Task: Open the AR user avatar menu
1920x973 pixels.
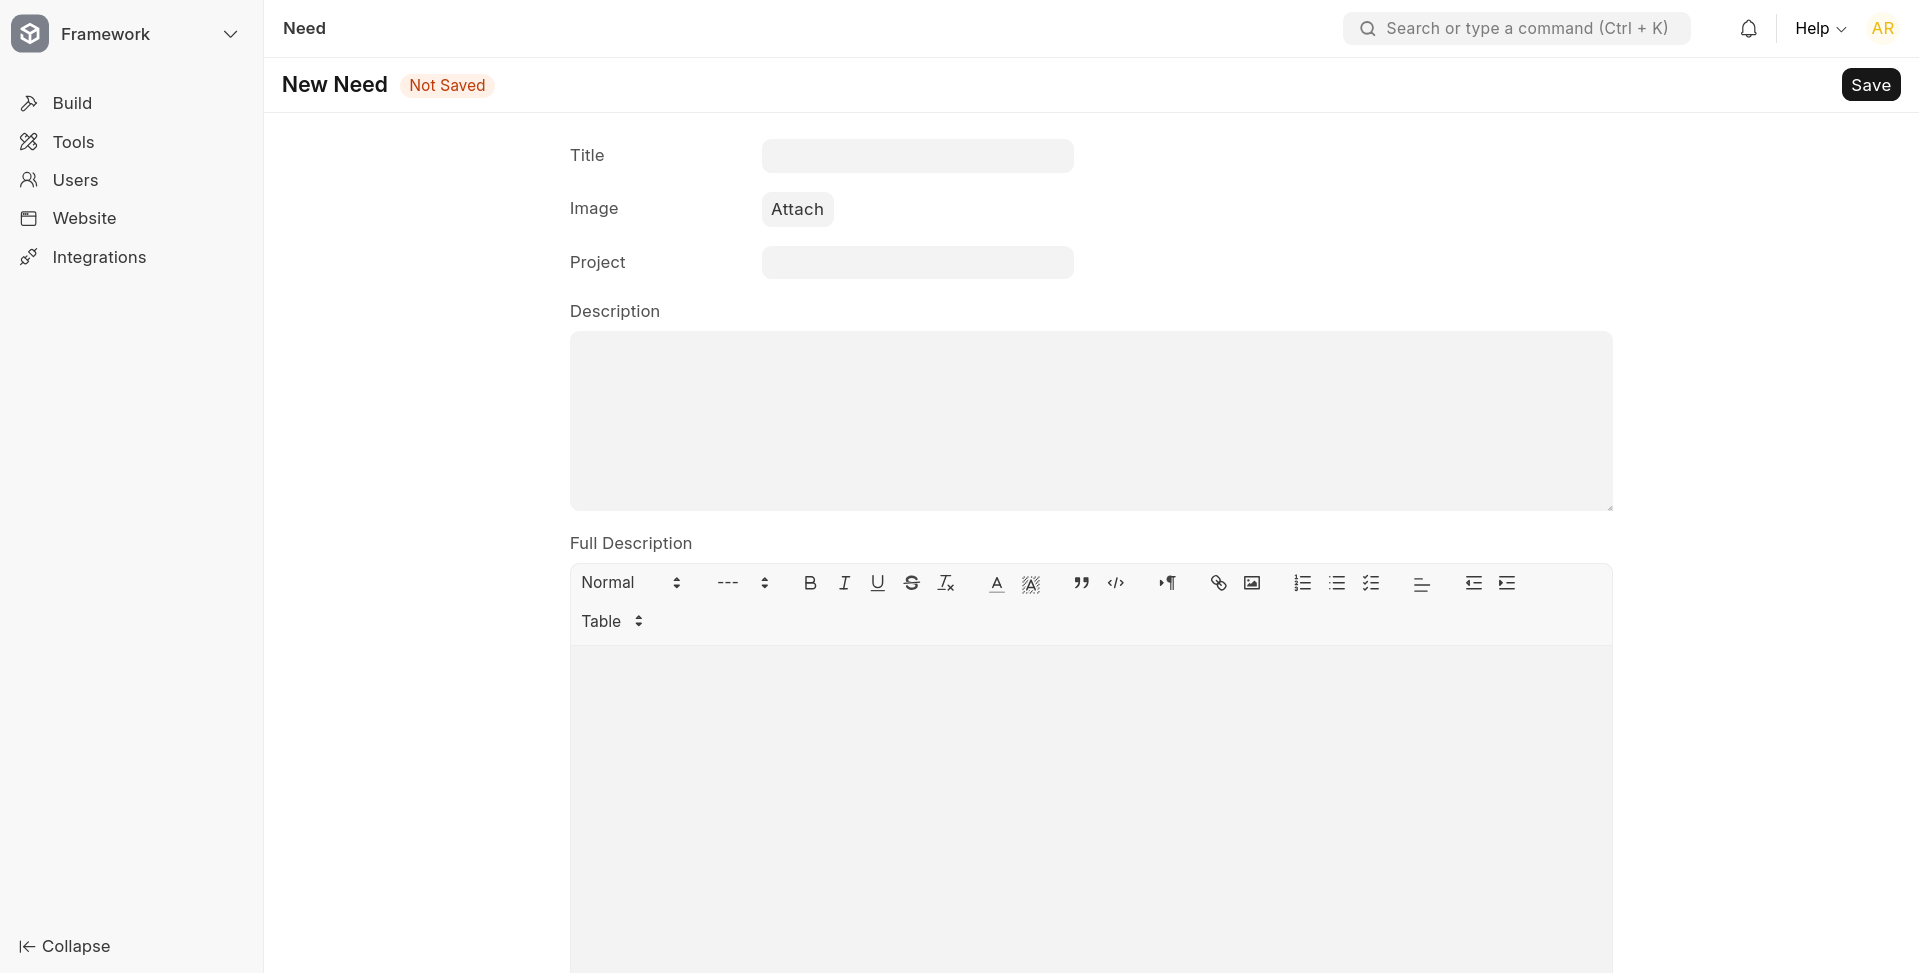Action: (1883, 29)
